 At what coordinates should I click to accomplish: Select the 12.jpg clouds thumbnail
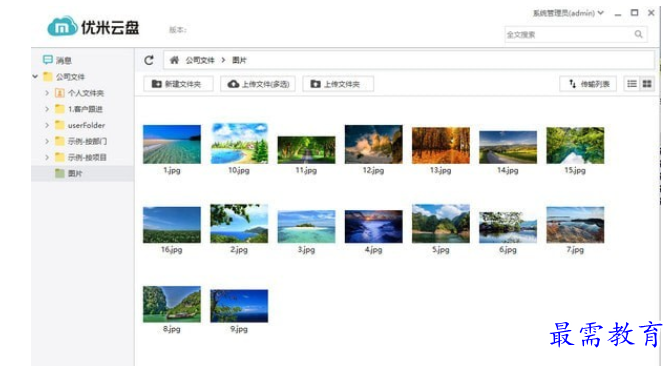pyautogui.click(x=374, y=144)
